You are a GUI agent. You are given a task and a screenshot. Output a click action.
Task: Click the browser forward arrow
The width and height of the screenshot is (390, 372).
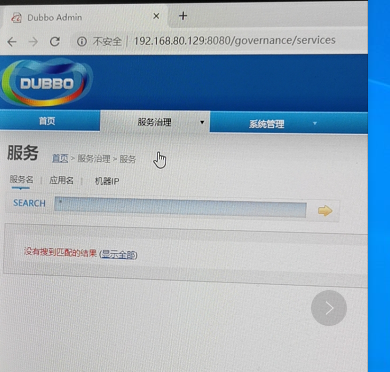(x=33, y=42)
